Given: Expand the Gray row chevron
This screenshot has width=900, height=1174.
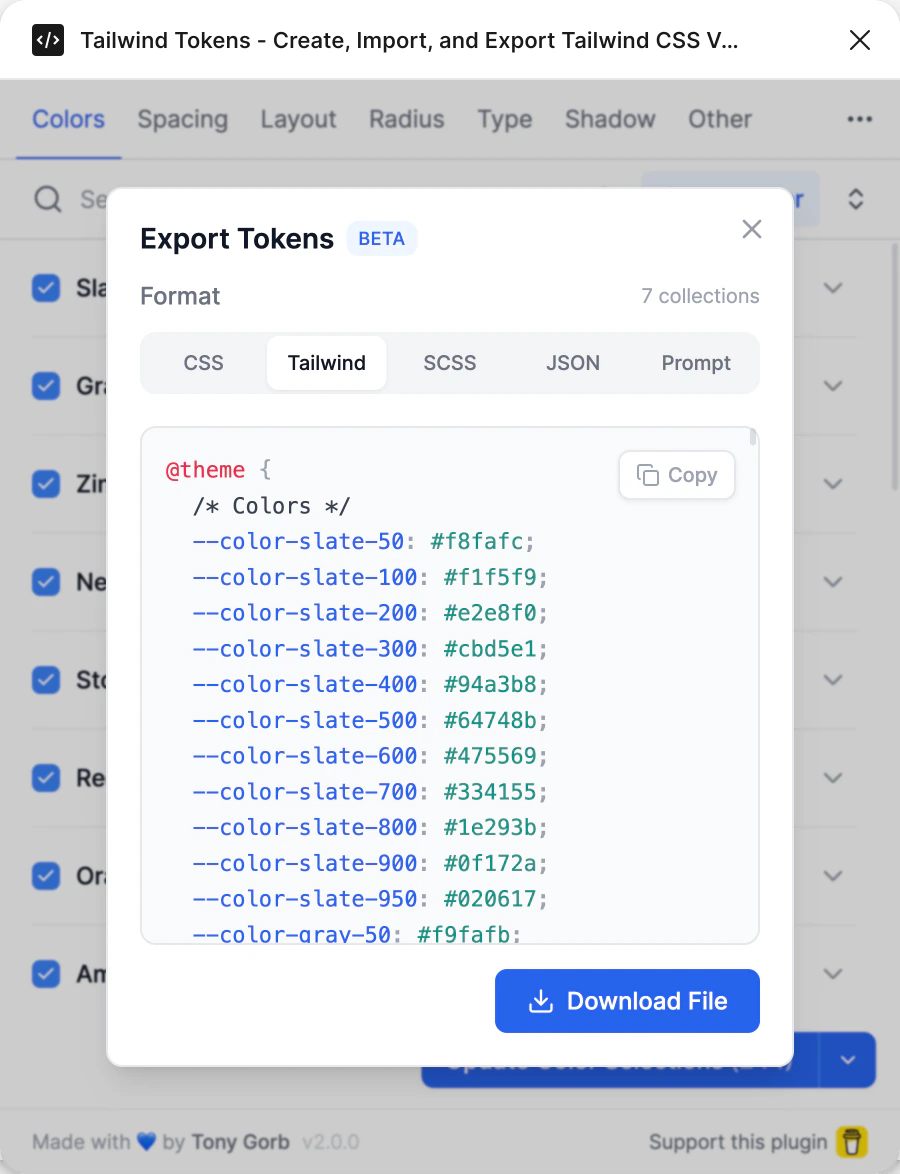Looking at the screenshot, I should (833, 386).
